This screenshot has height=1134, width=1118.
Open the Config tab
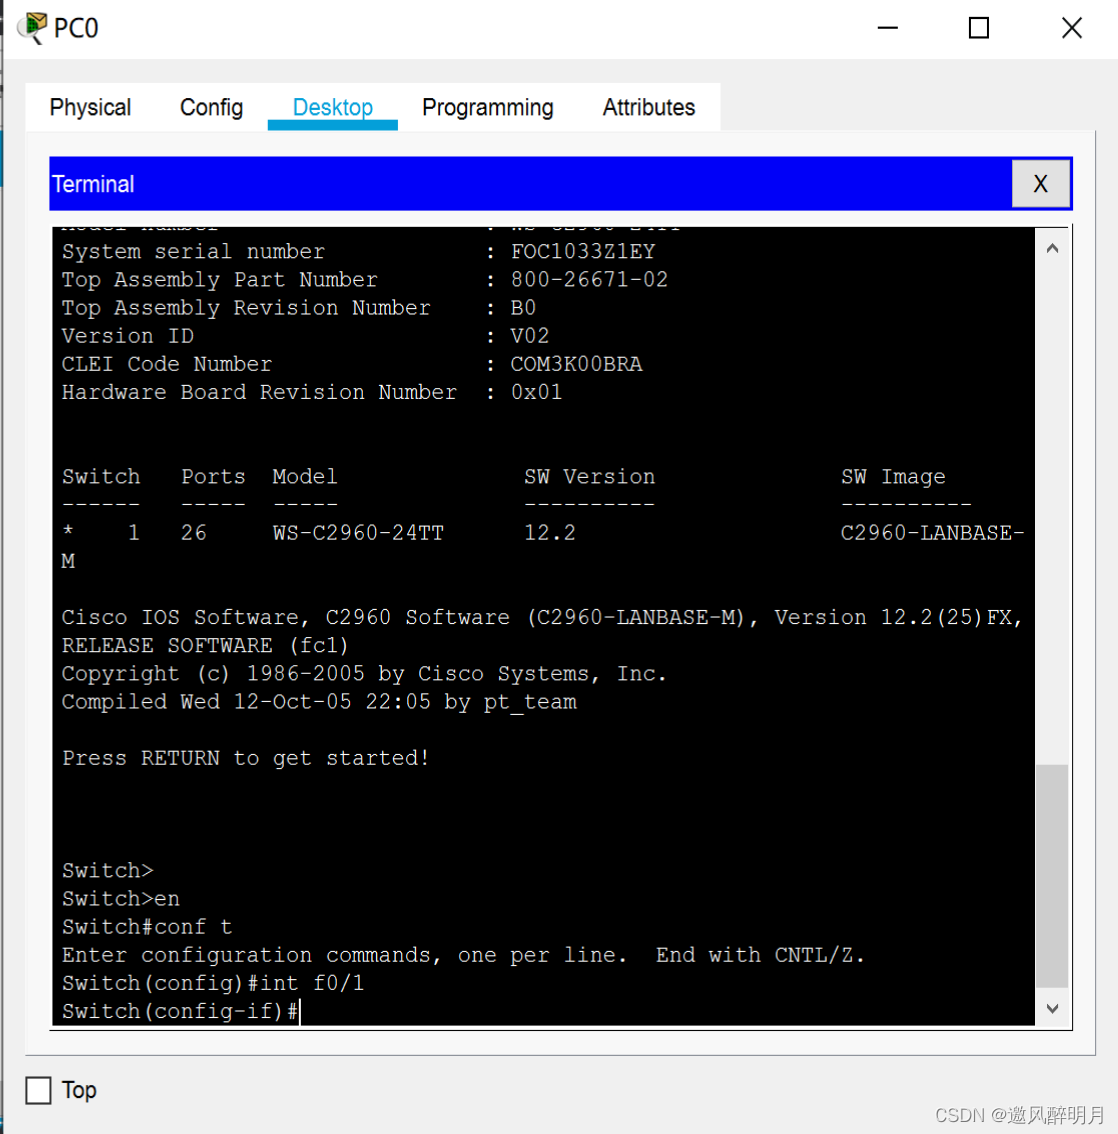(x=211, y=107)
